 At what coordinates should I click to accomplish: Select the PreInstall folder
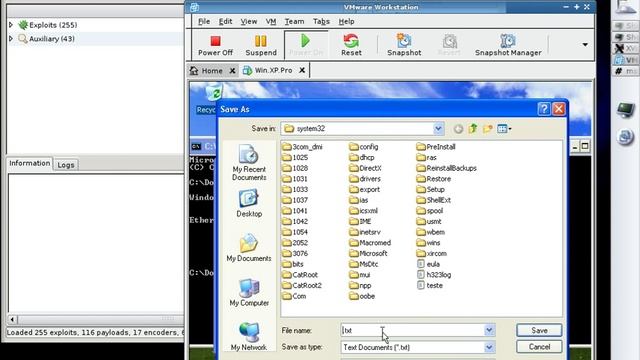tap(436, 147)
